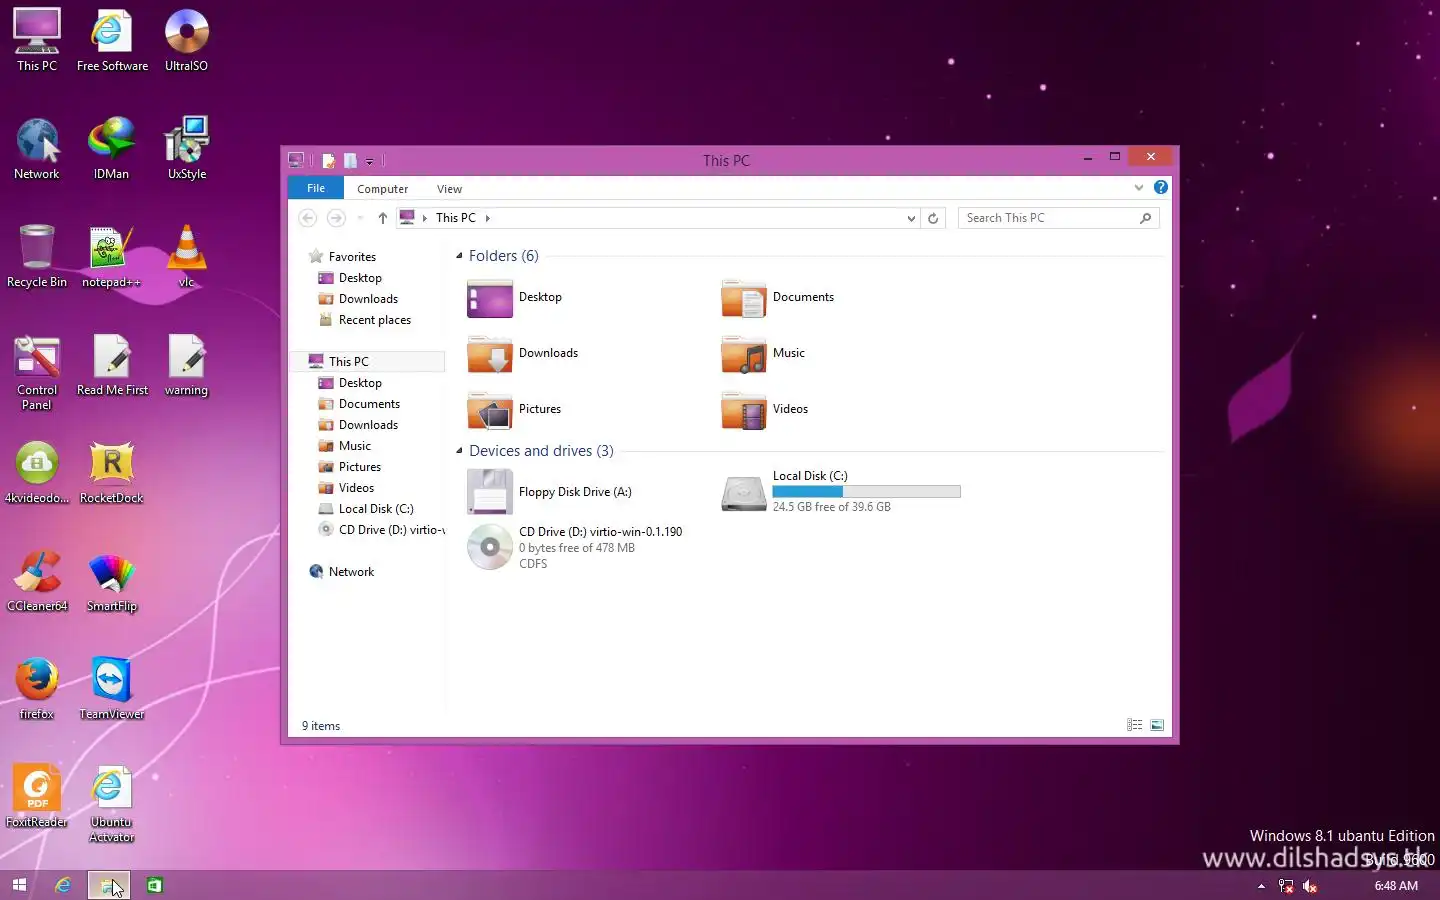
Task: Collapse the Devices and drives (3) group
Action: (459, 451)
